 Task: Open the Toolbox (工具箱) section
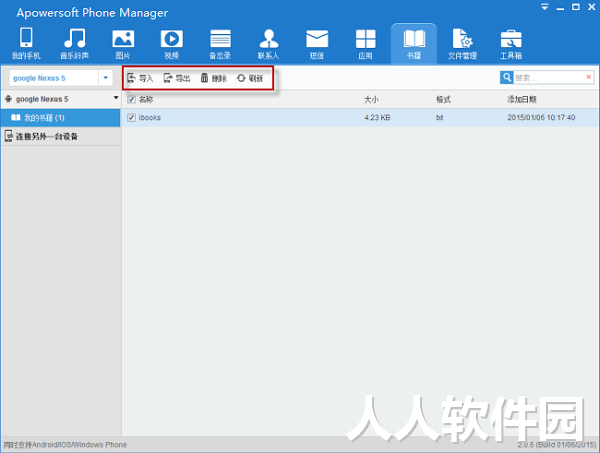click(511, 43)
